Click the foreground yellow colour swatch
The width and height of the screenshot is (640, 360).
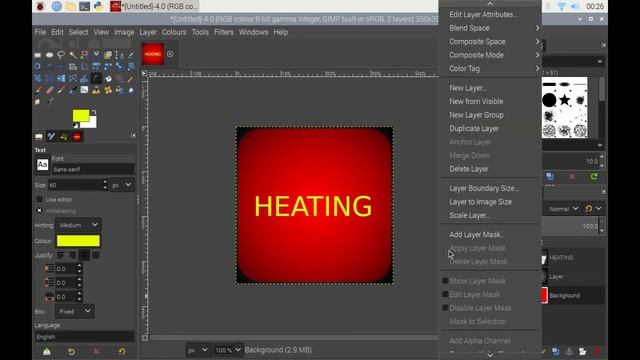coord(81,116)
